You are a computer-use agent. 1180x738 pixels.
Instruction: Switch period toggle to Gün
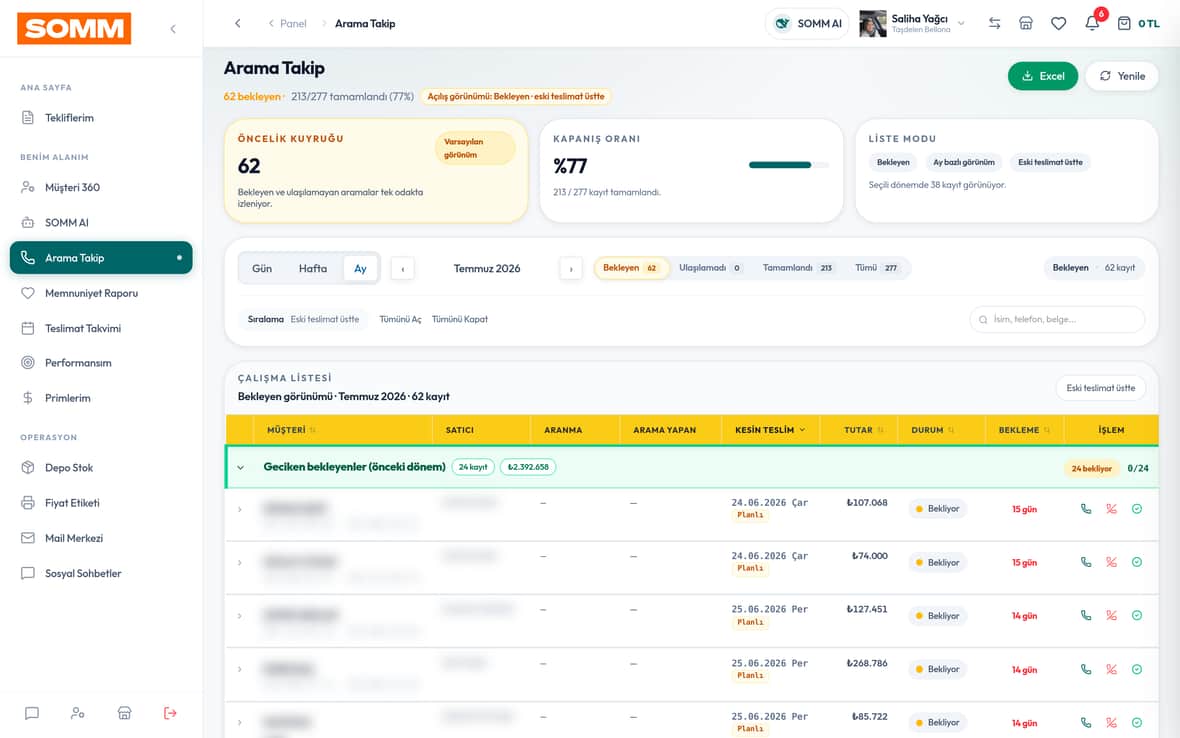pyautogui.click(x=262, y=269)
